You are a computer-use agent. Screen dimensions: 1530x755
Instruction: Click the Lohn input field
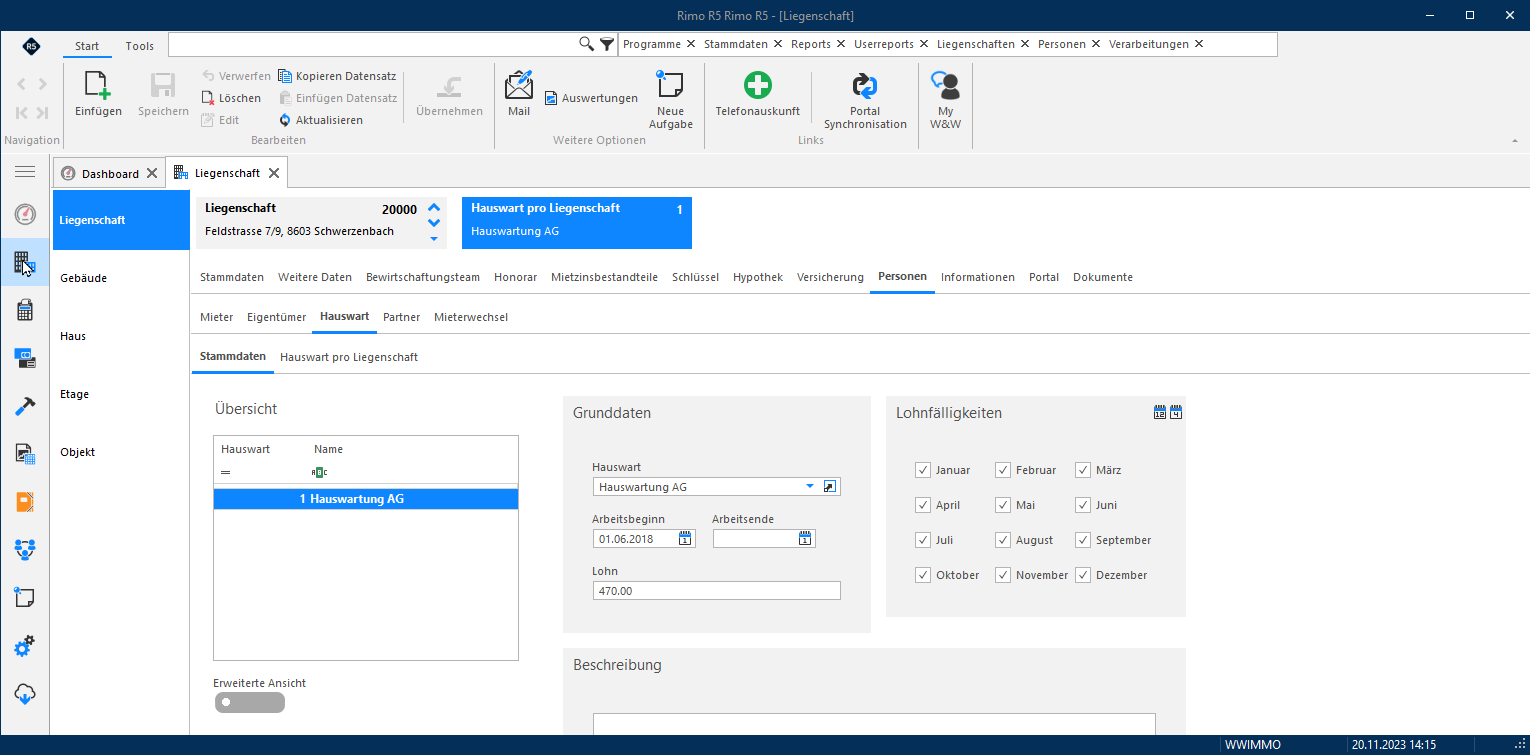(x=716, y=591)
